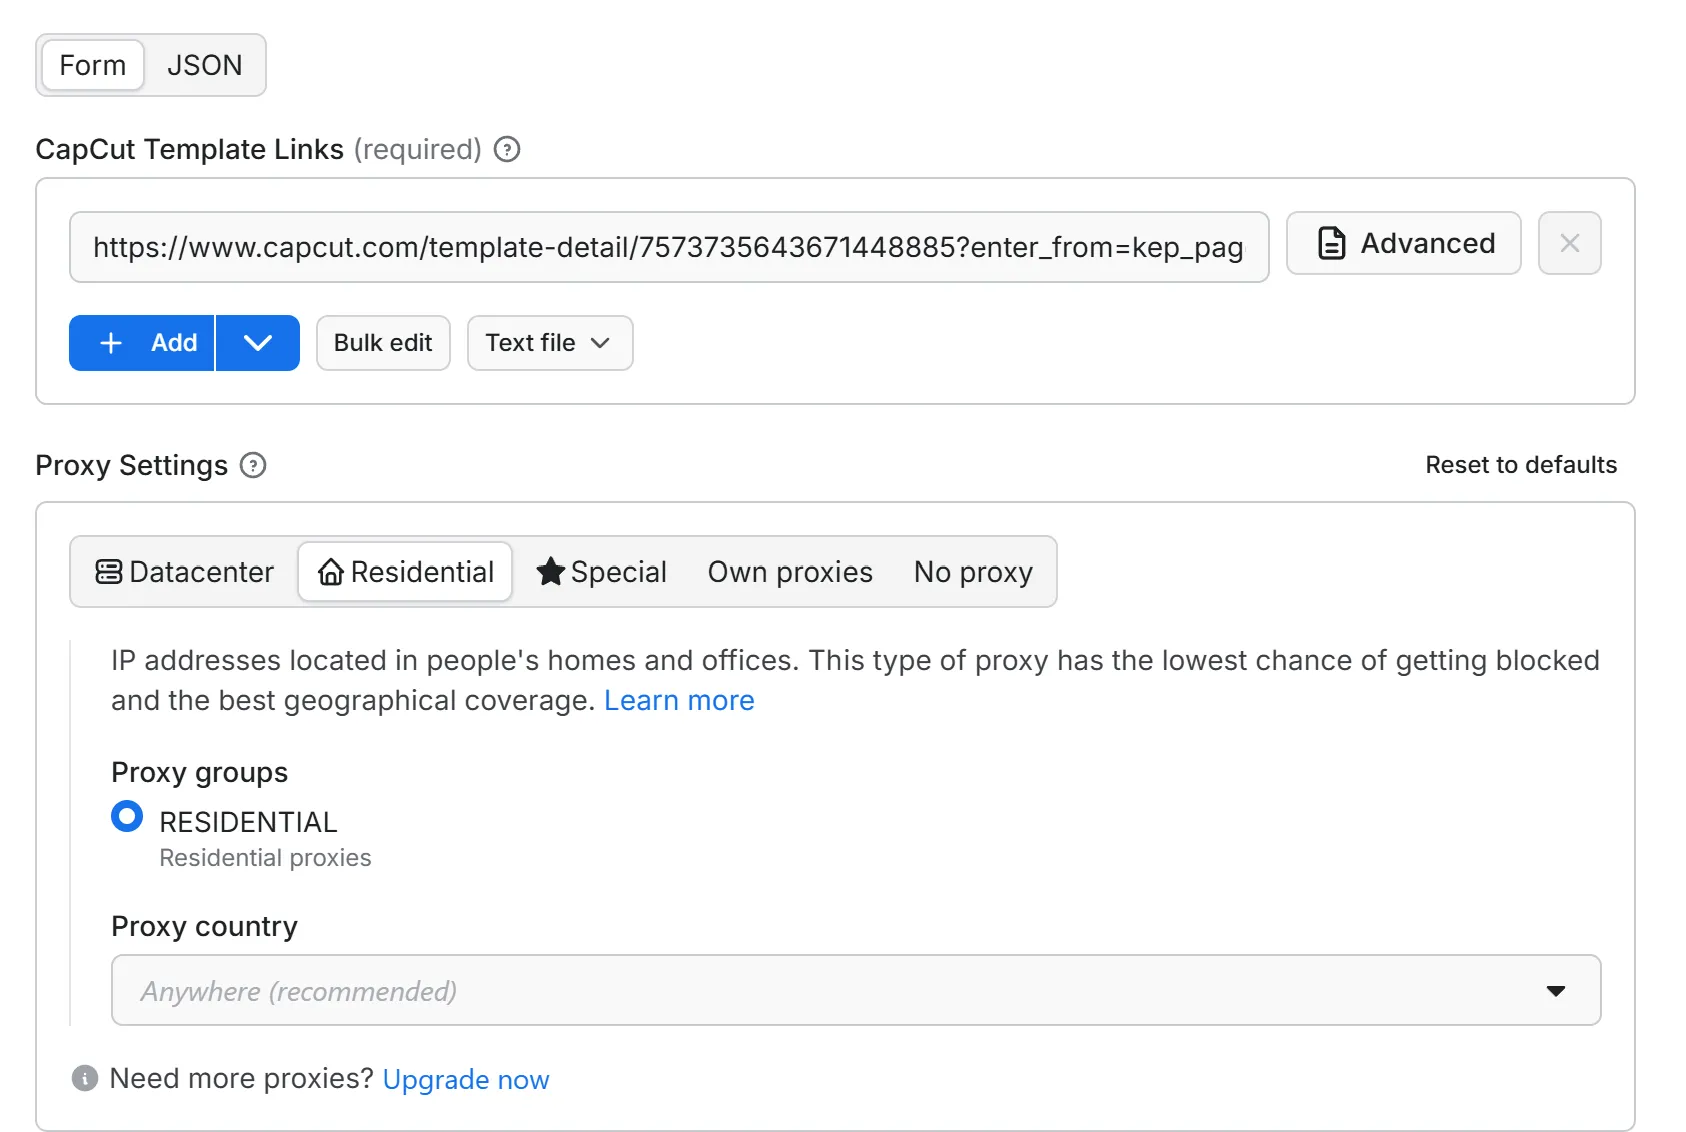Image resolution: width=1686 pixels, height=1132 pixels.
Task: Choose the Special proxy tab
Action: pos(602,572)
